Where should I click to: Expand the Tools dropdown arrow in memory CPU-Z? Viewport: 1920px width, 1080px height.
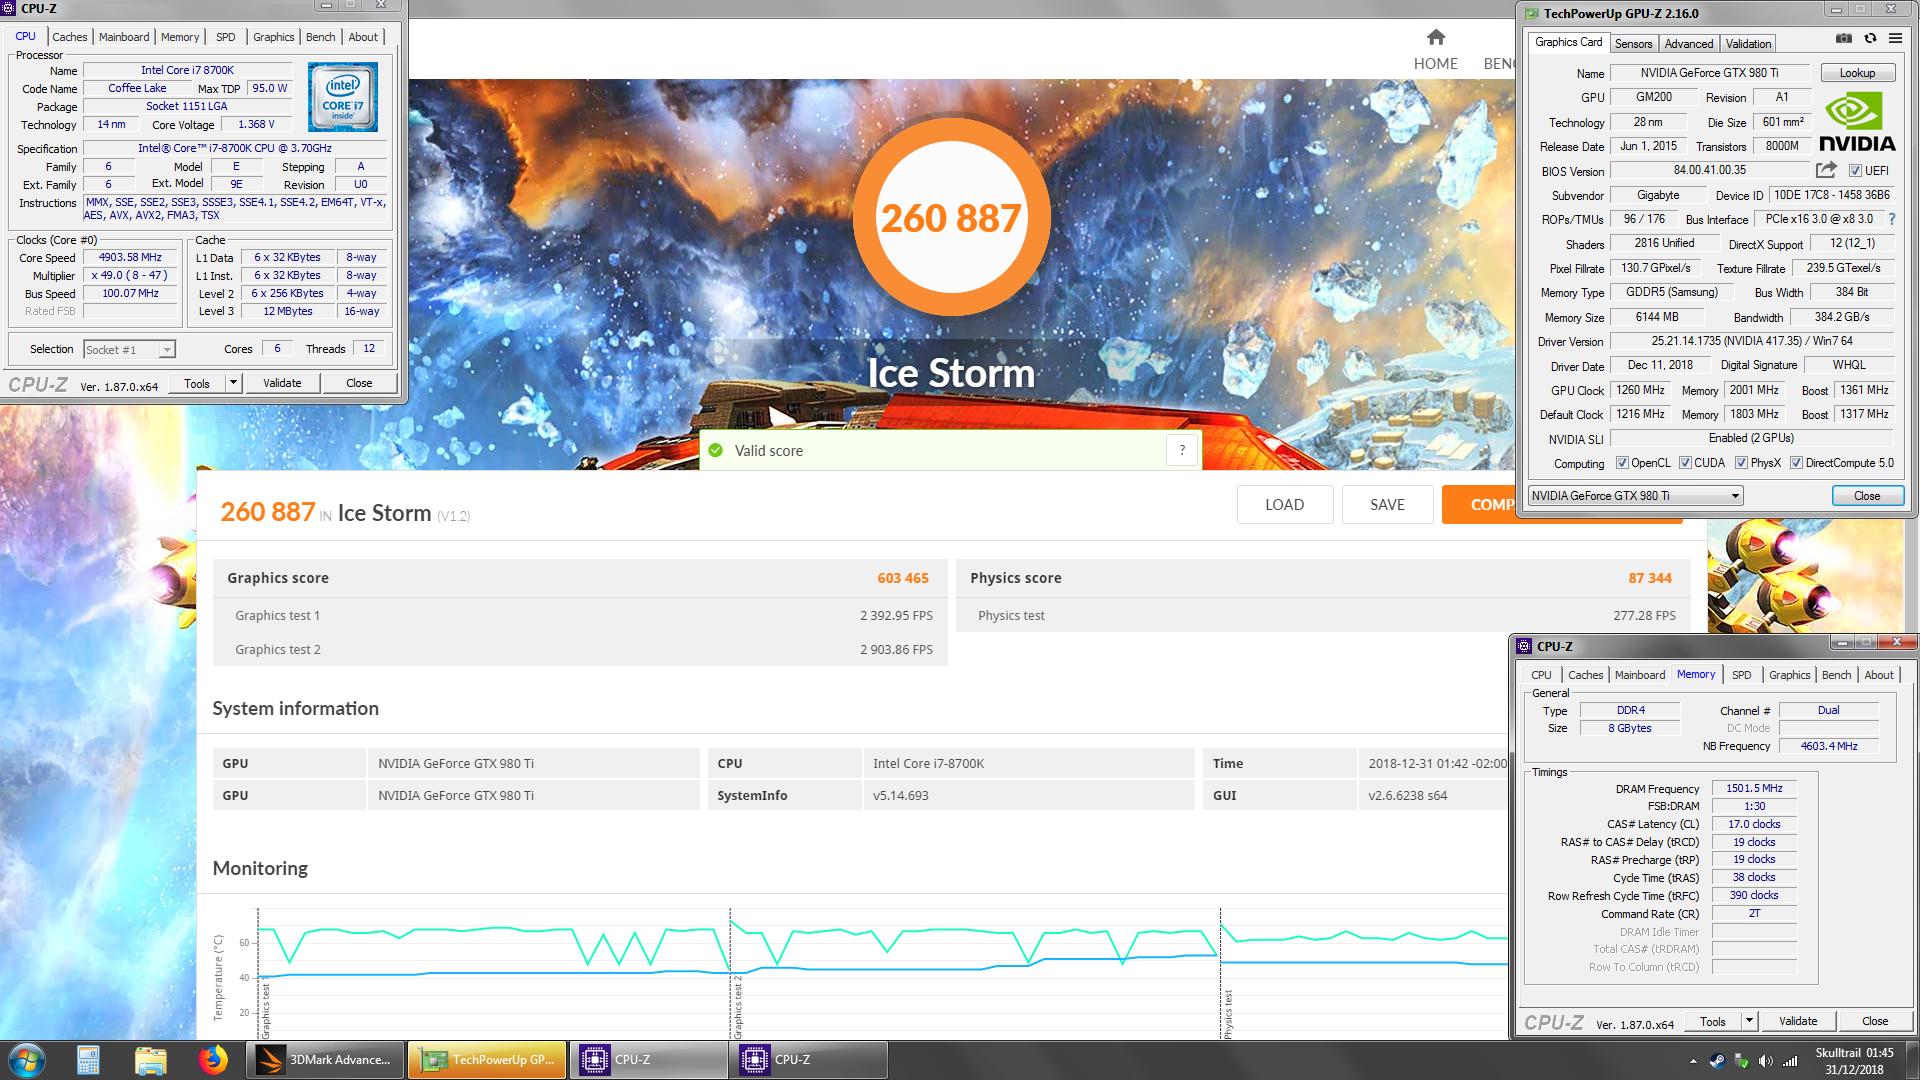[x=1749, y=1021]
